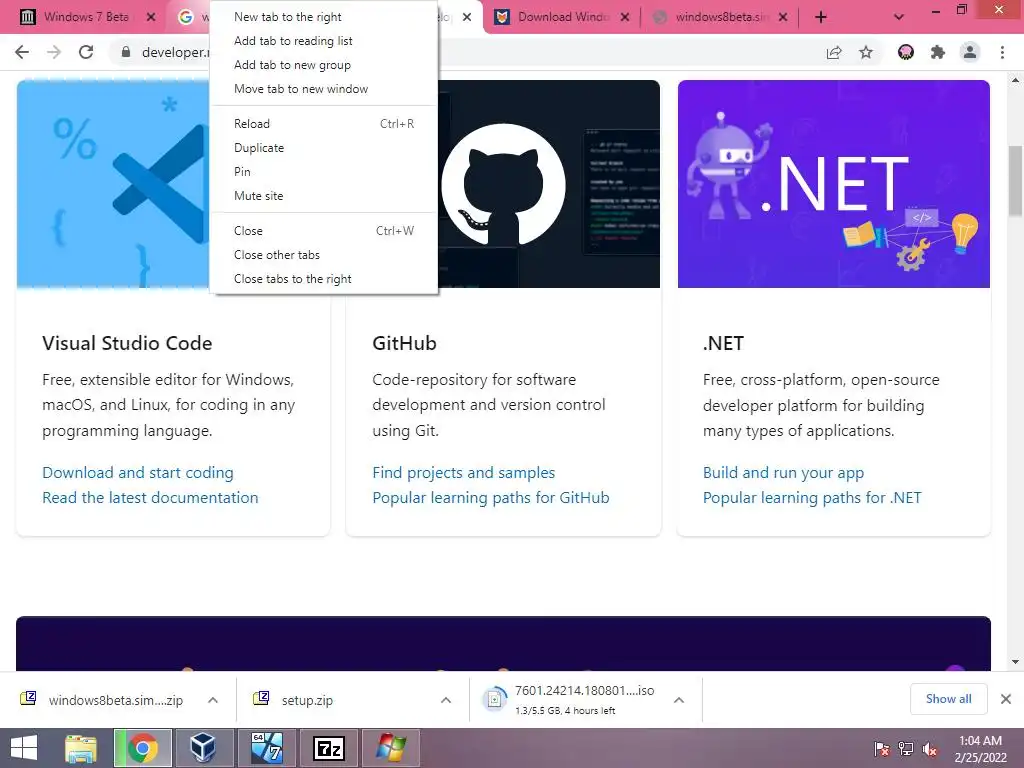Screen dimensions: 1024x768
Task: Expand options for setup.zip download
Action: tap(446, 699)
